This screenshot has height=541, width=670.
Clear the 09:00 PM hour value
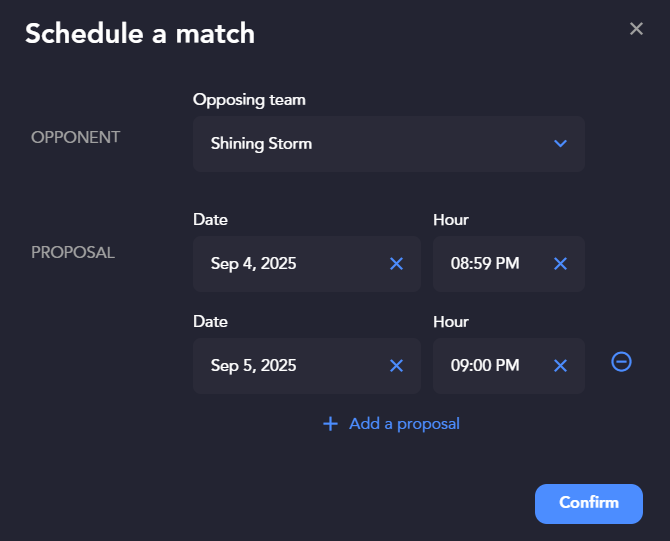click(x=560, y=366)
